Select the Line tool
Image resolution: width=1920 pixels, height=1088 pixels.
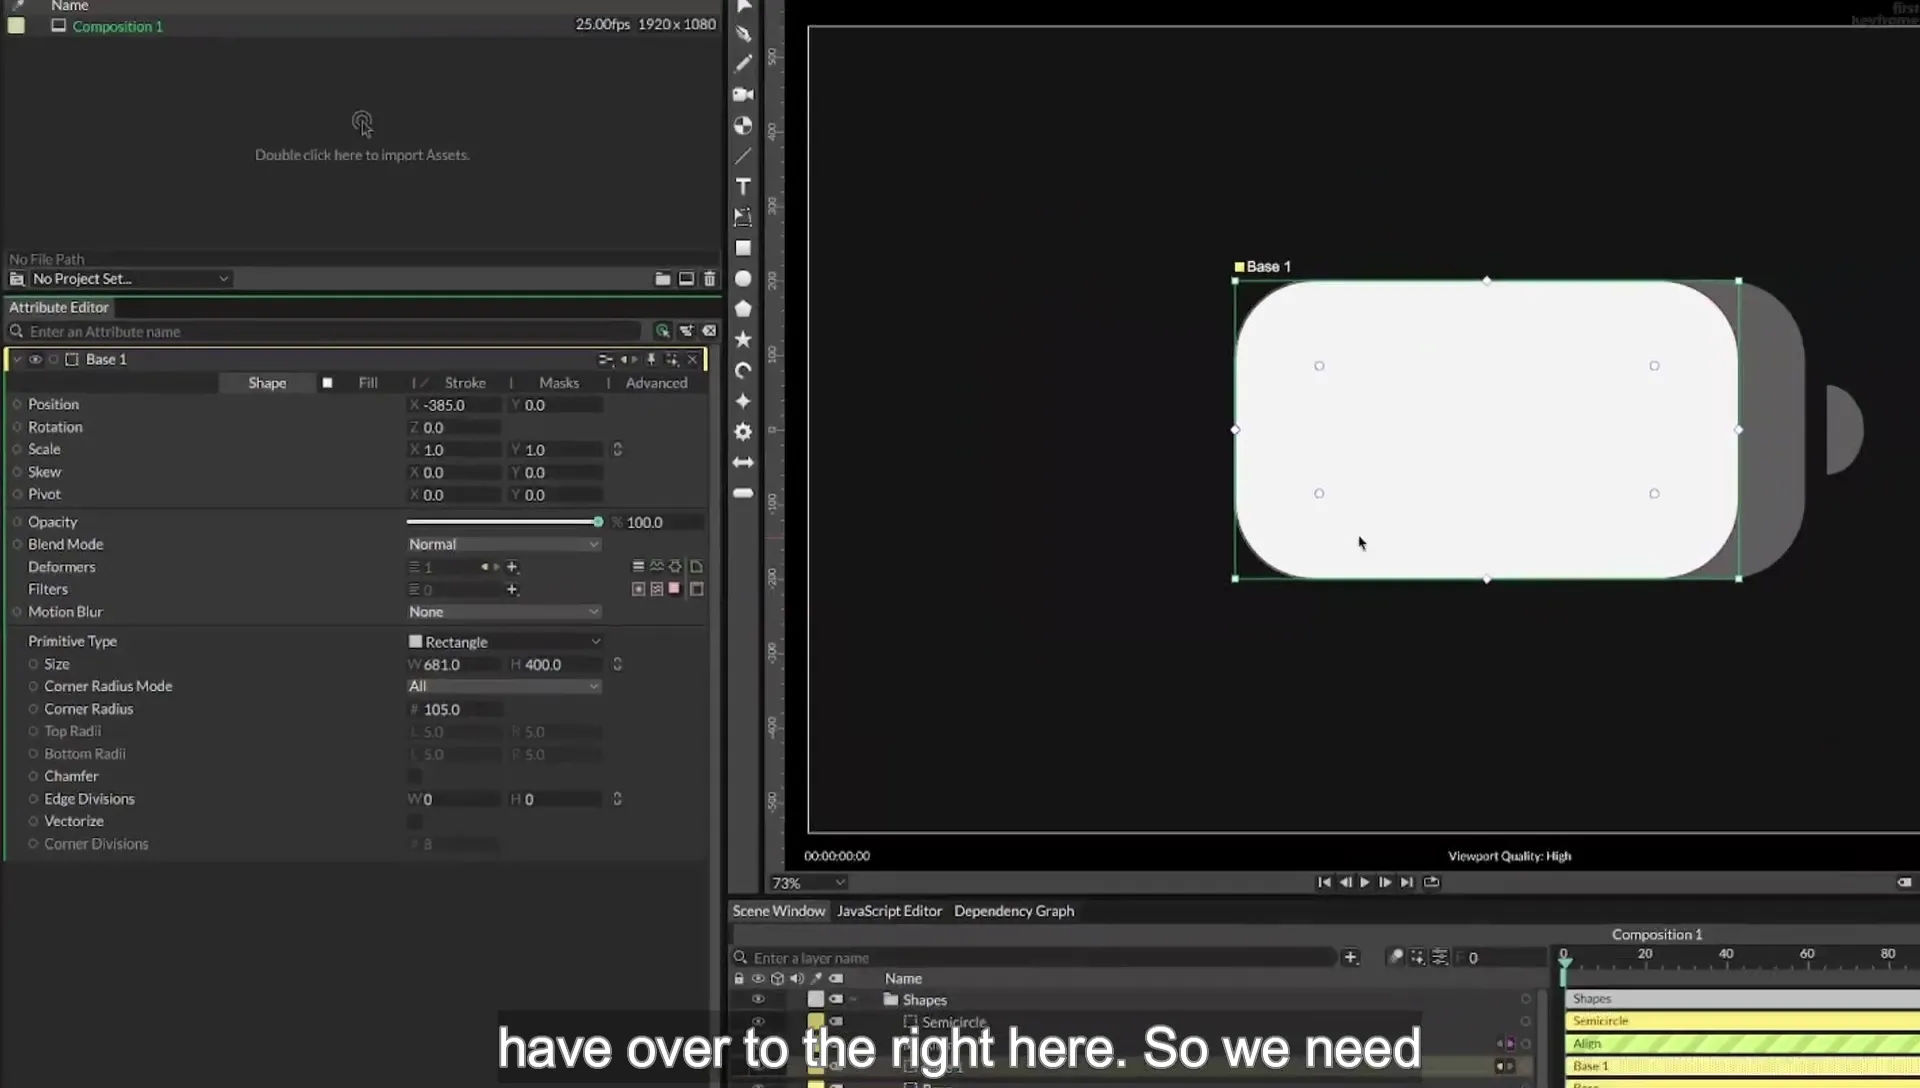(743, 156)
